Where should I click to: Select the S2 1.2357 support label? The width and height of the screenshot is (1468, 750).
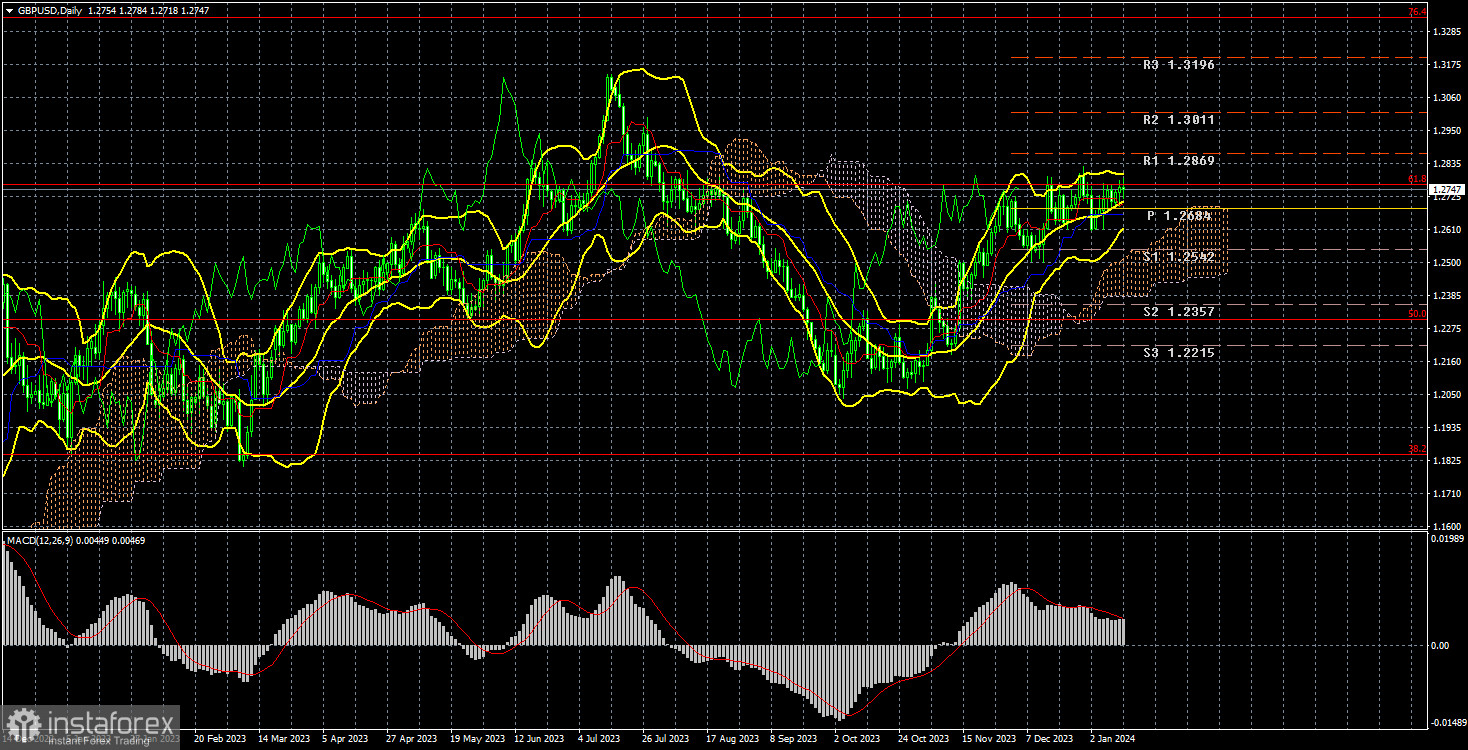click(1180, 312)
